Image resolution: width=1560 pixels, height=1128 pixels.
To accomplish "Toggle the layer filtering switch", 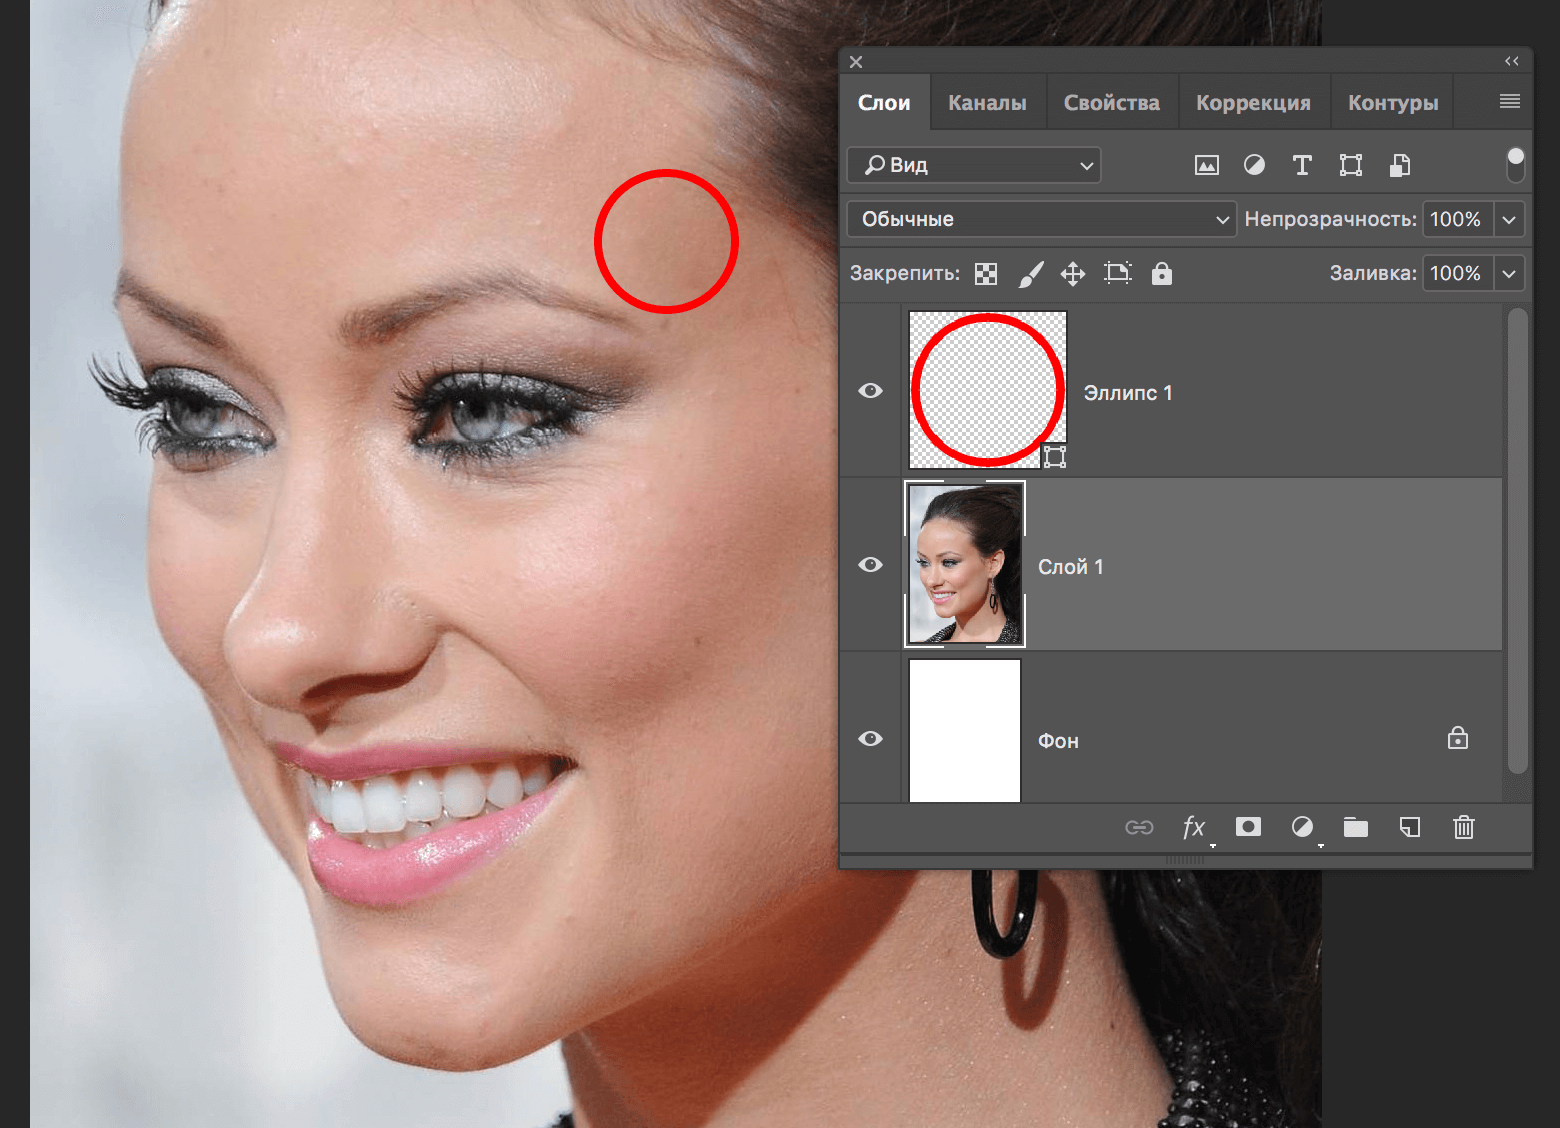I will [1515, 165].
